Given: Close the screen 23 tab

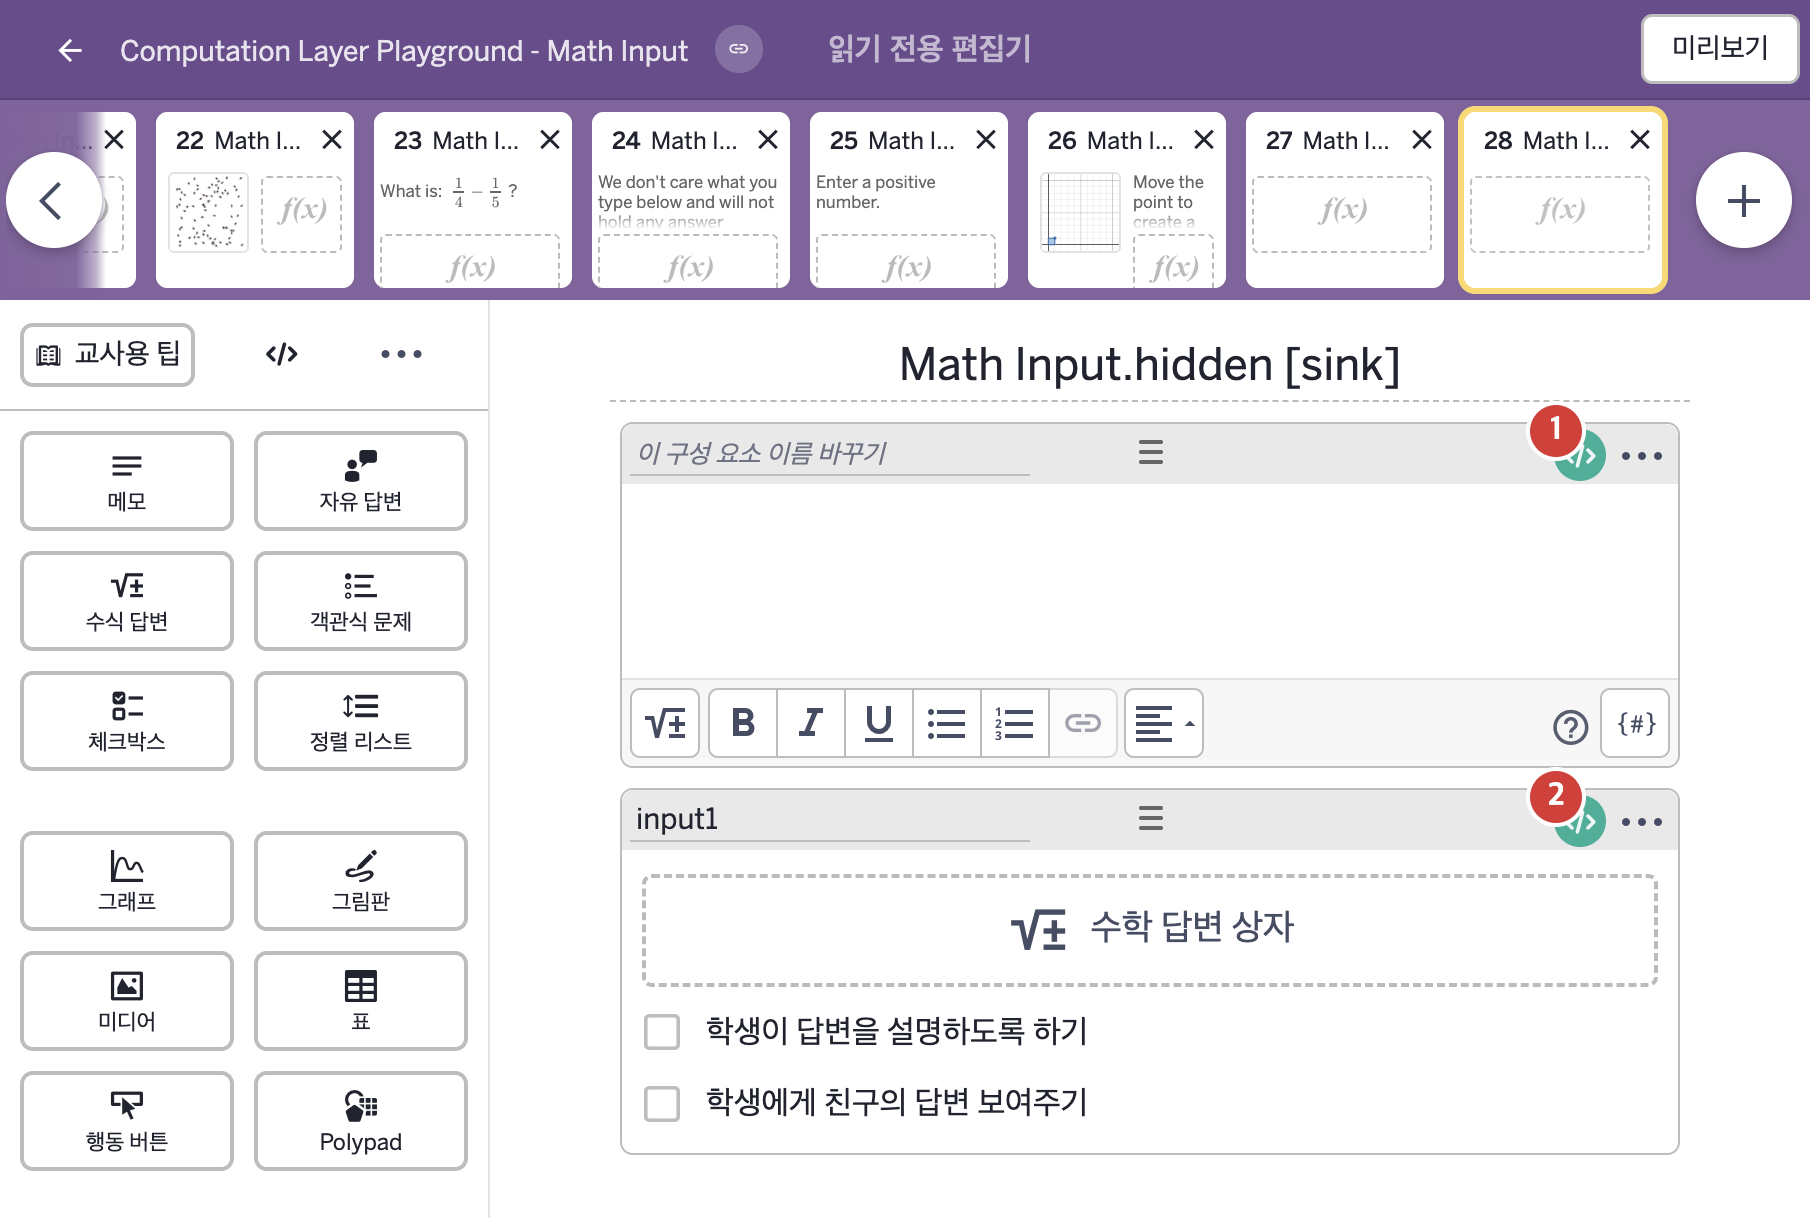Looking at the screenshot, I should pyautogui.click(x=550, y=140).
